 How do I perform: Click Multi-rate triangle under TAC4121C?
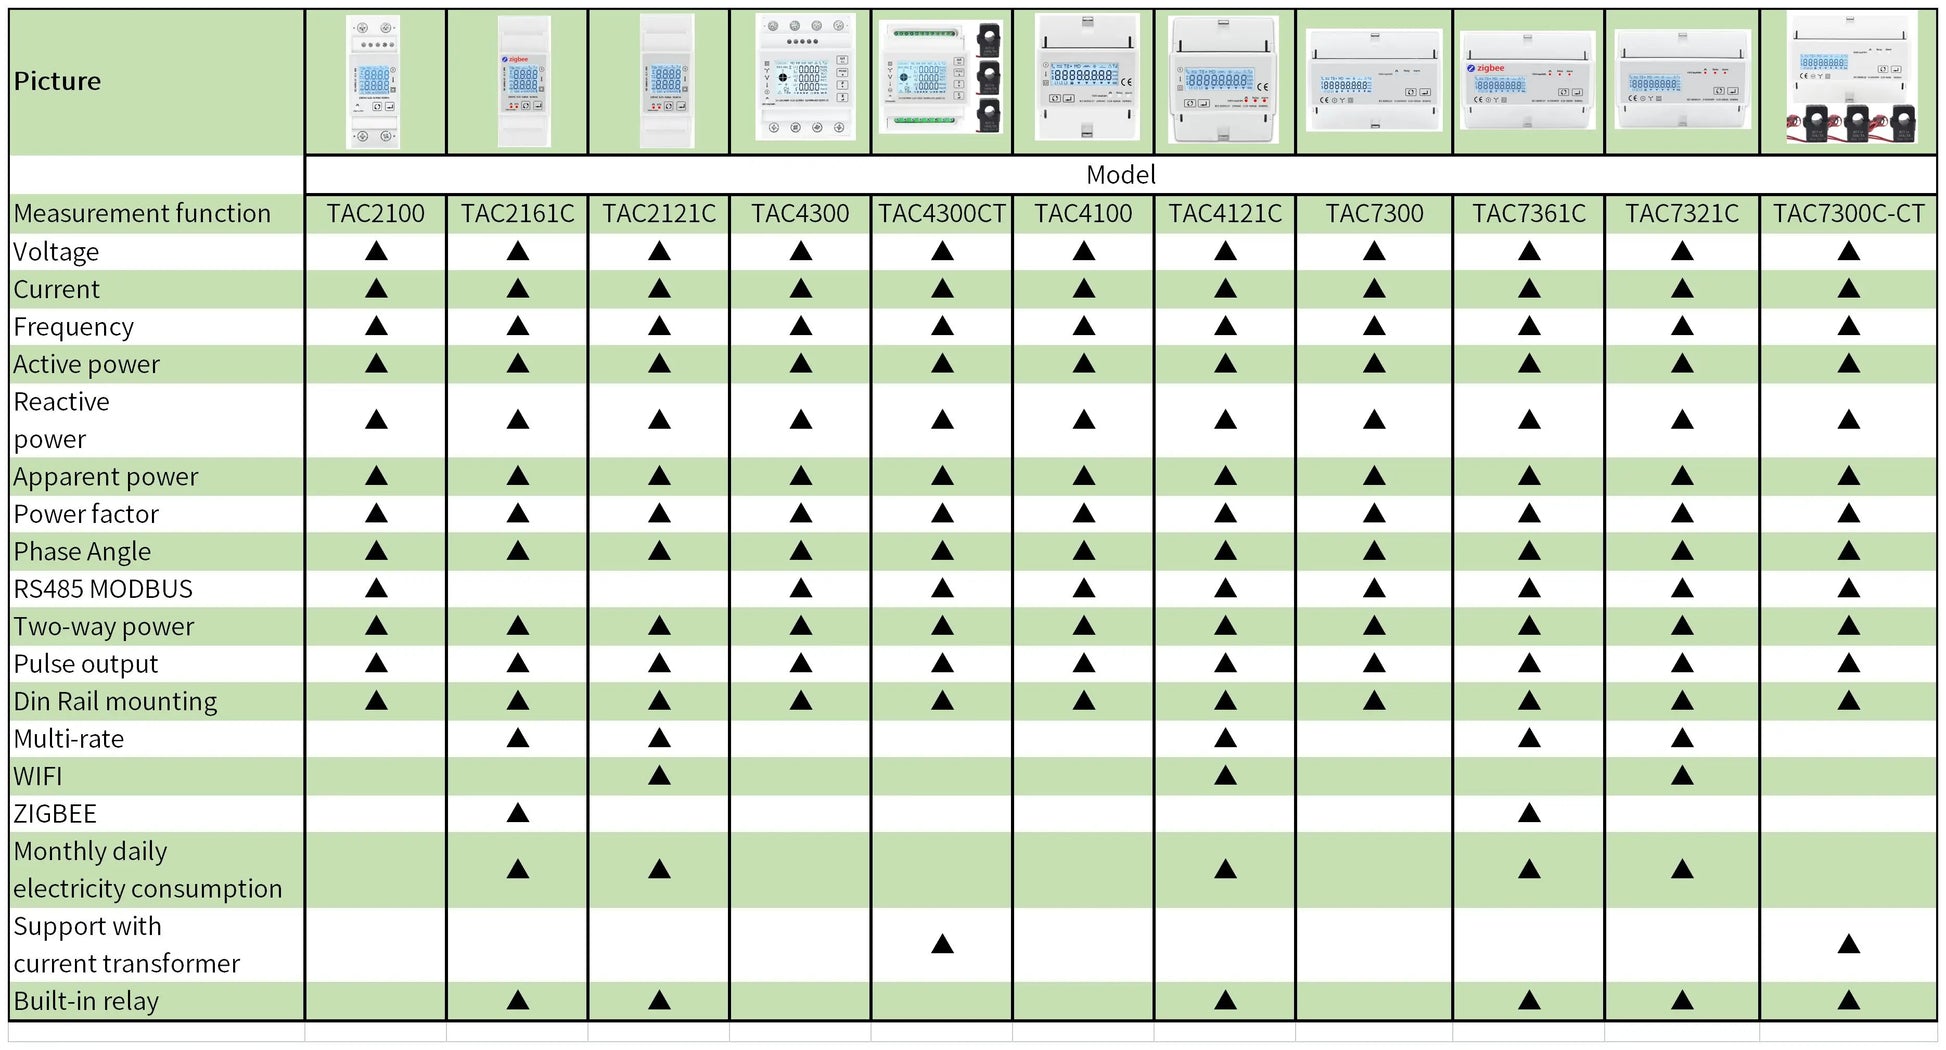1225,738
